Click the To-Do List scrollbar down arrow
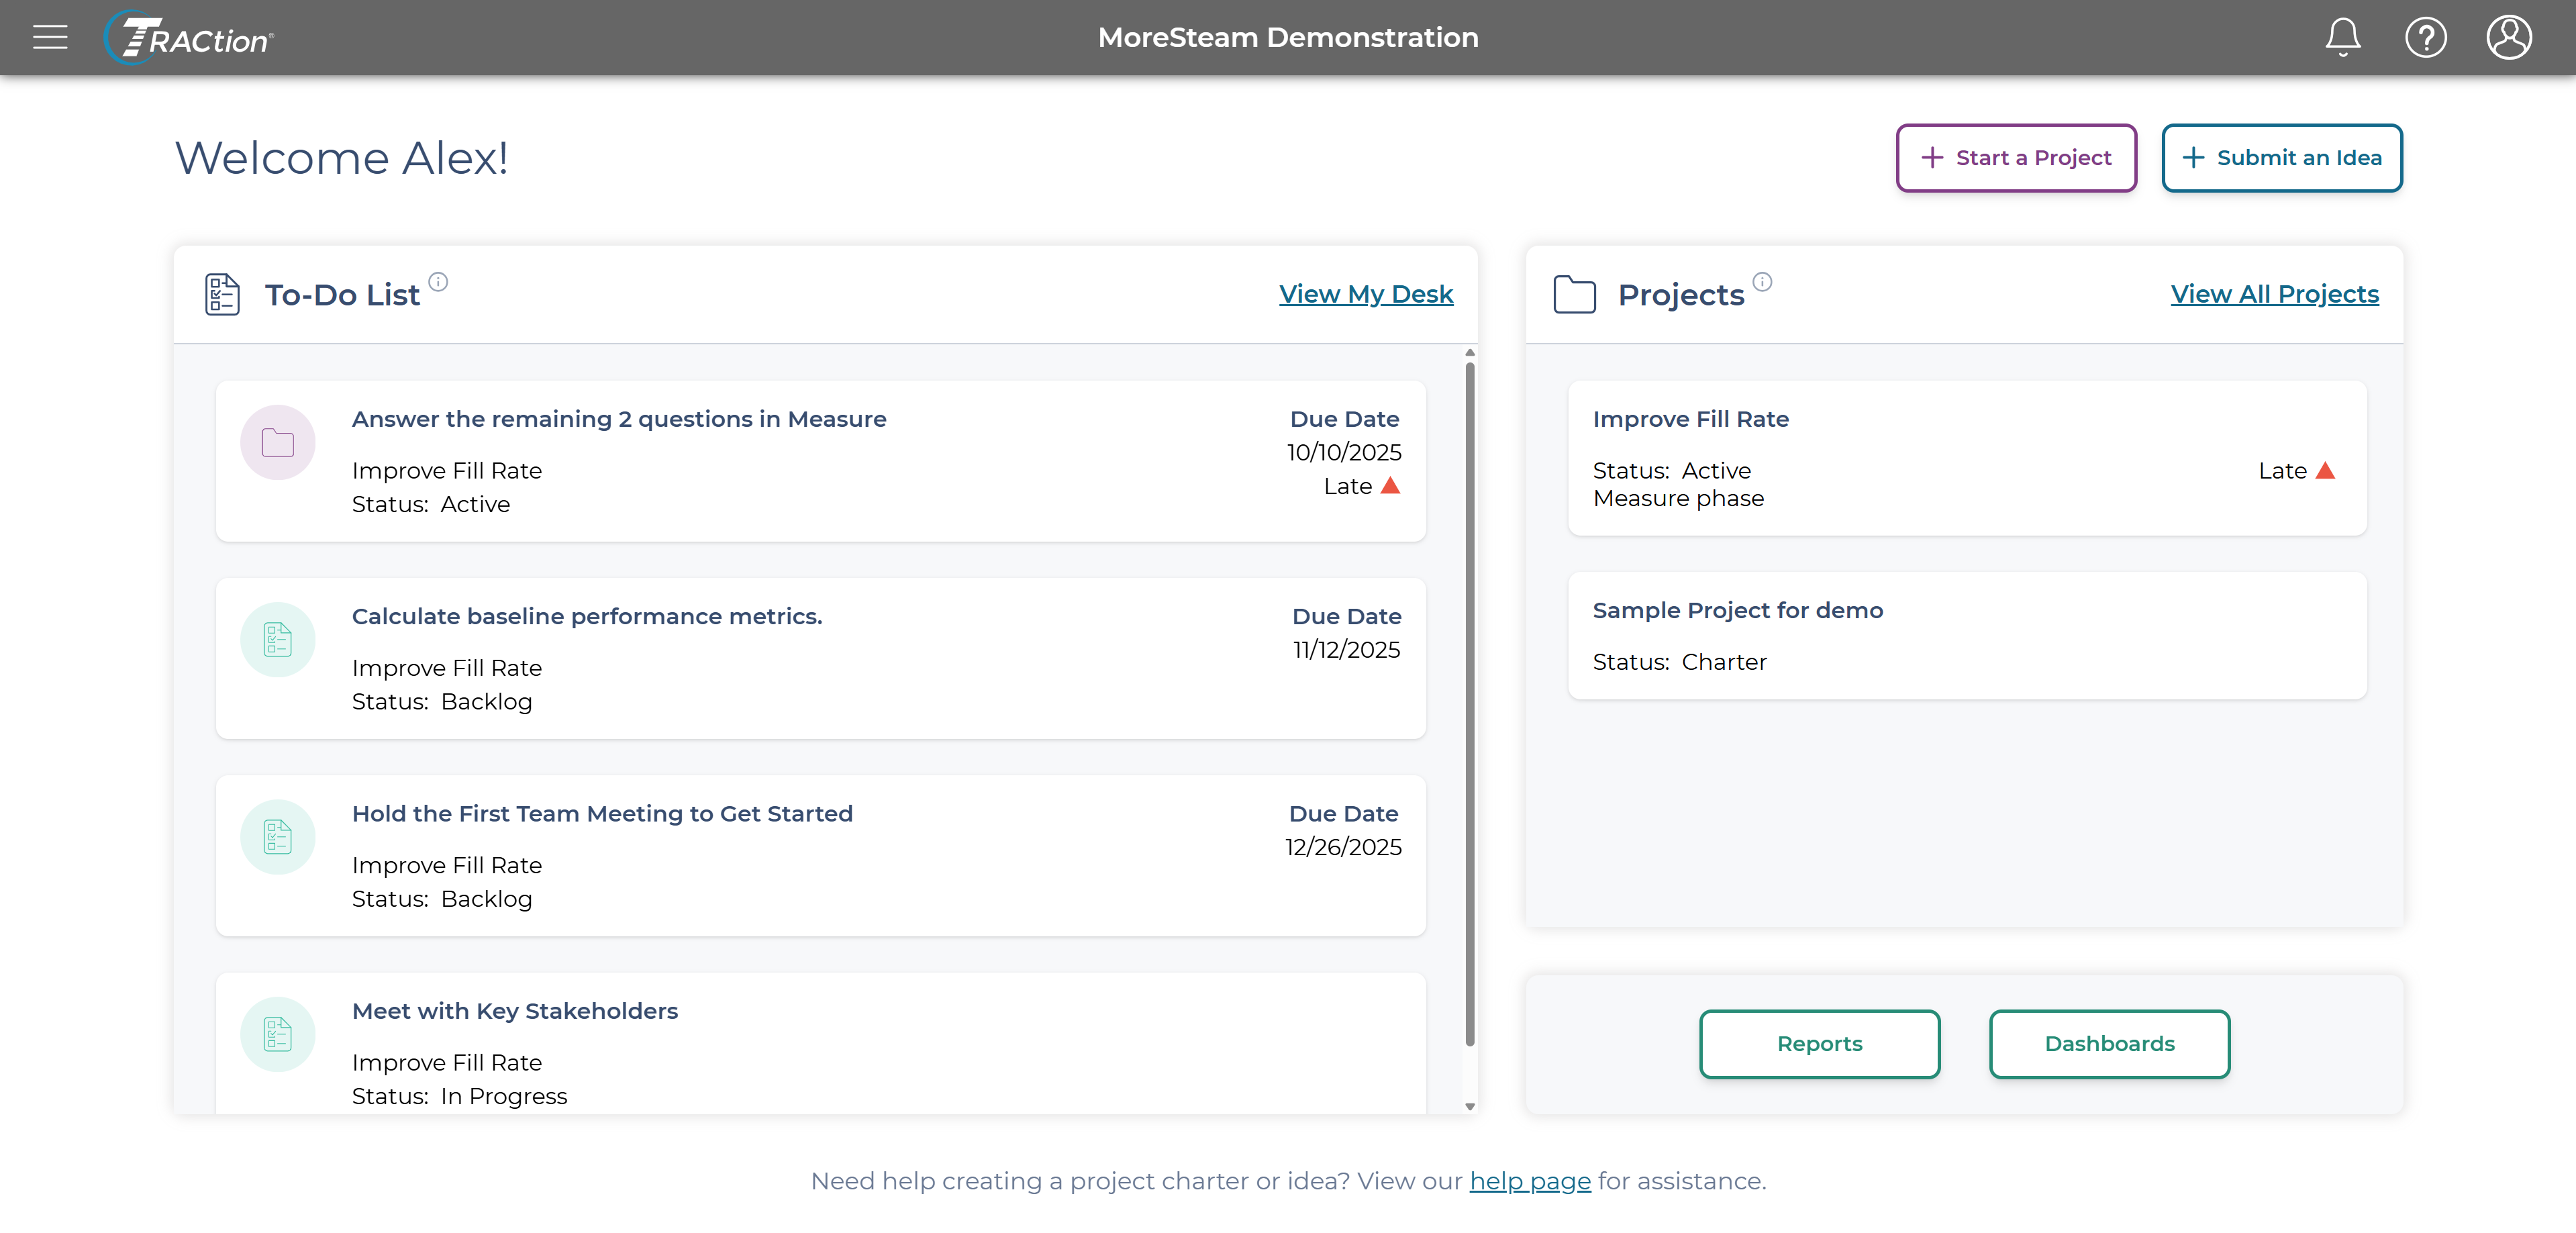2576x1233 pixels. 1470,1106
